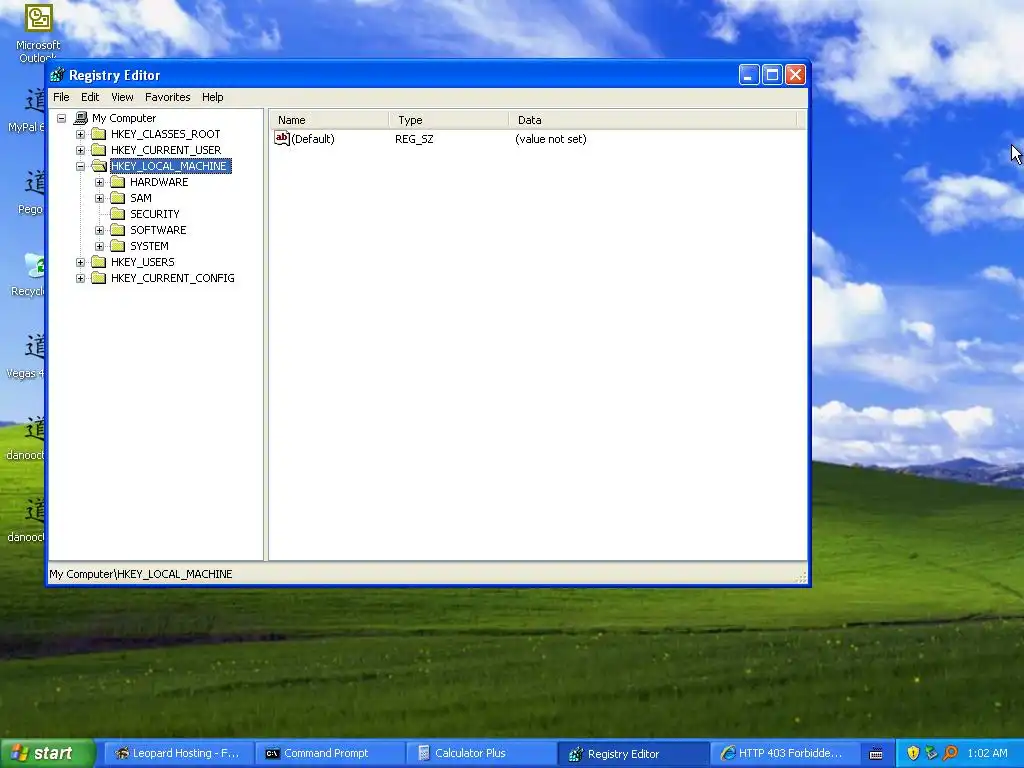Click the REG_SZ type cell
The width and height of the screenshot is (1024, 768).
(414, 139)
